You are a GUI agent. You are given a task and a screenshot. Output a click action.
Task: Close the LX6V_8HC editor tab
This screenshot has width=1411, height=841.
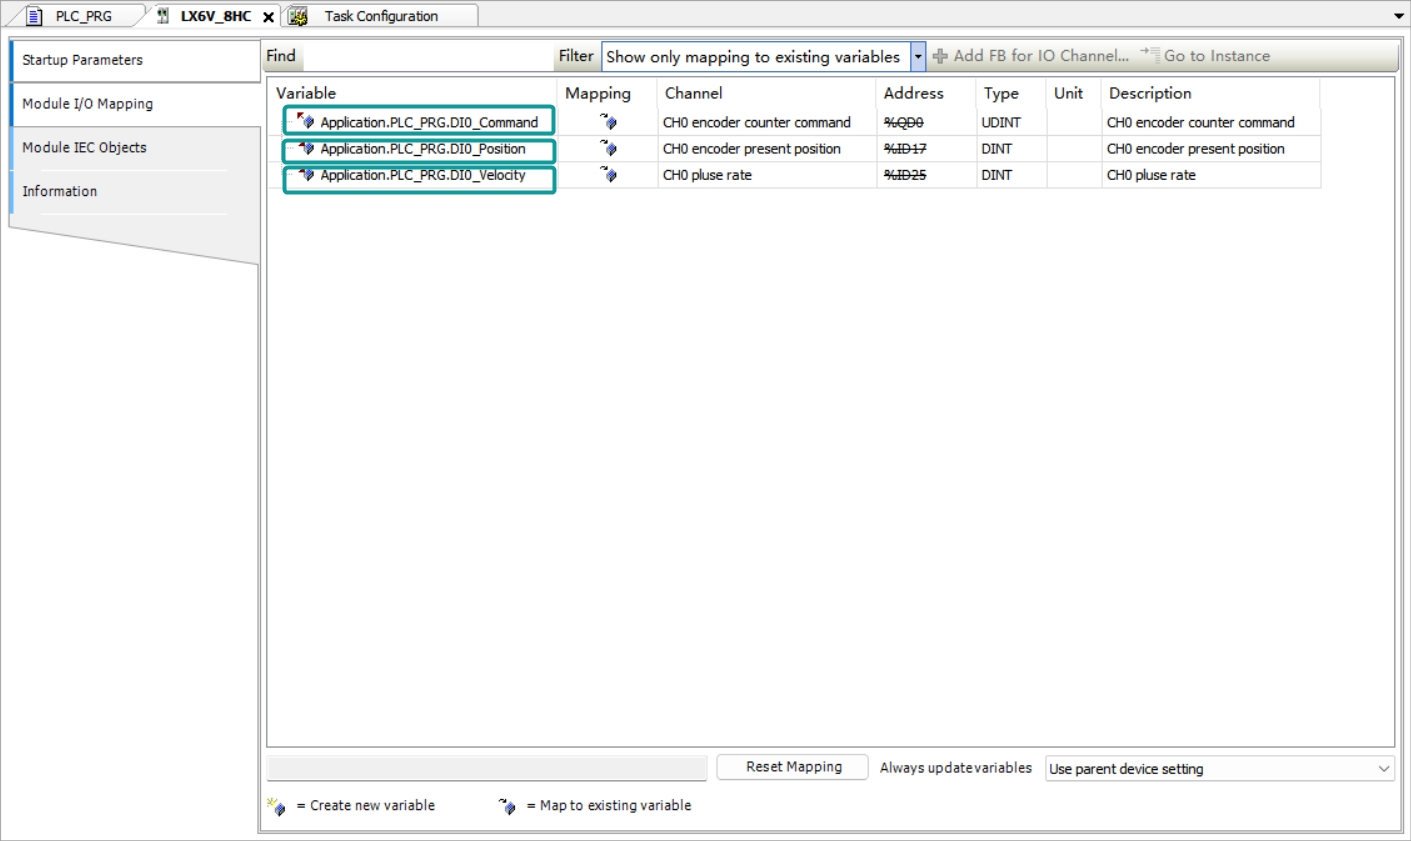268,17
